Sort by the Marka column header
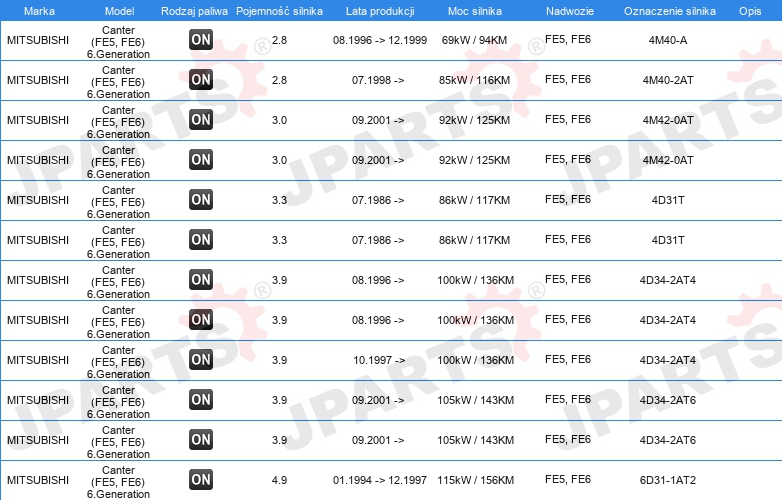Screen dimensions: 782x500 [x=39, y=11]
